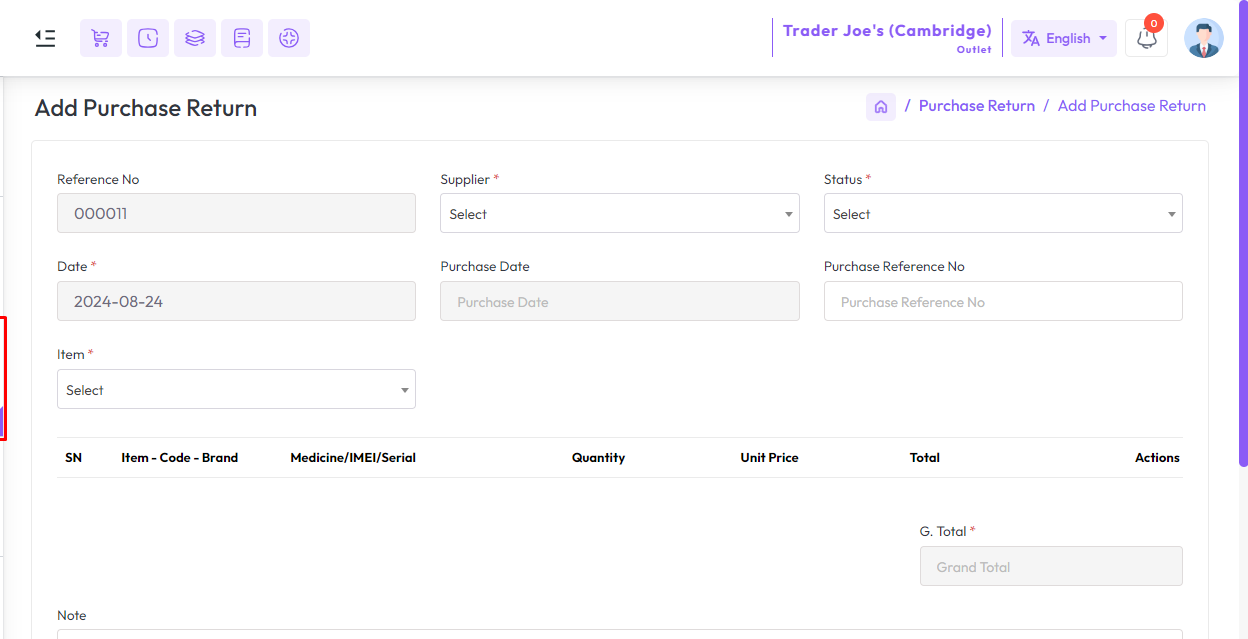The width and height of the screenshot is (1248, 639).
Task: Click the Note label
Action: pyautogui.click(x=72, y=615)
